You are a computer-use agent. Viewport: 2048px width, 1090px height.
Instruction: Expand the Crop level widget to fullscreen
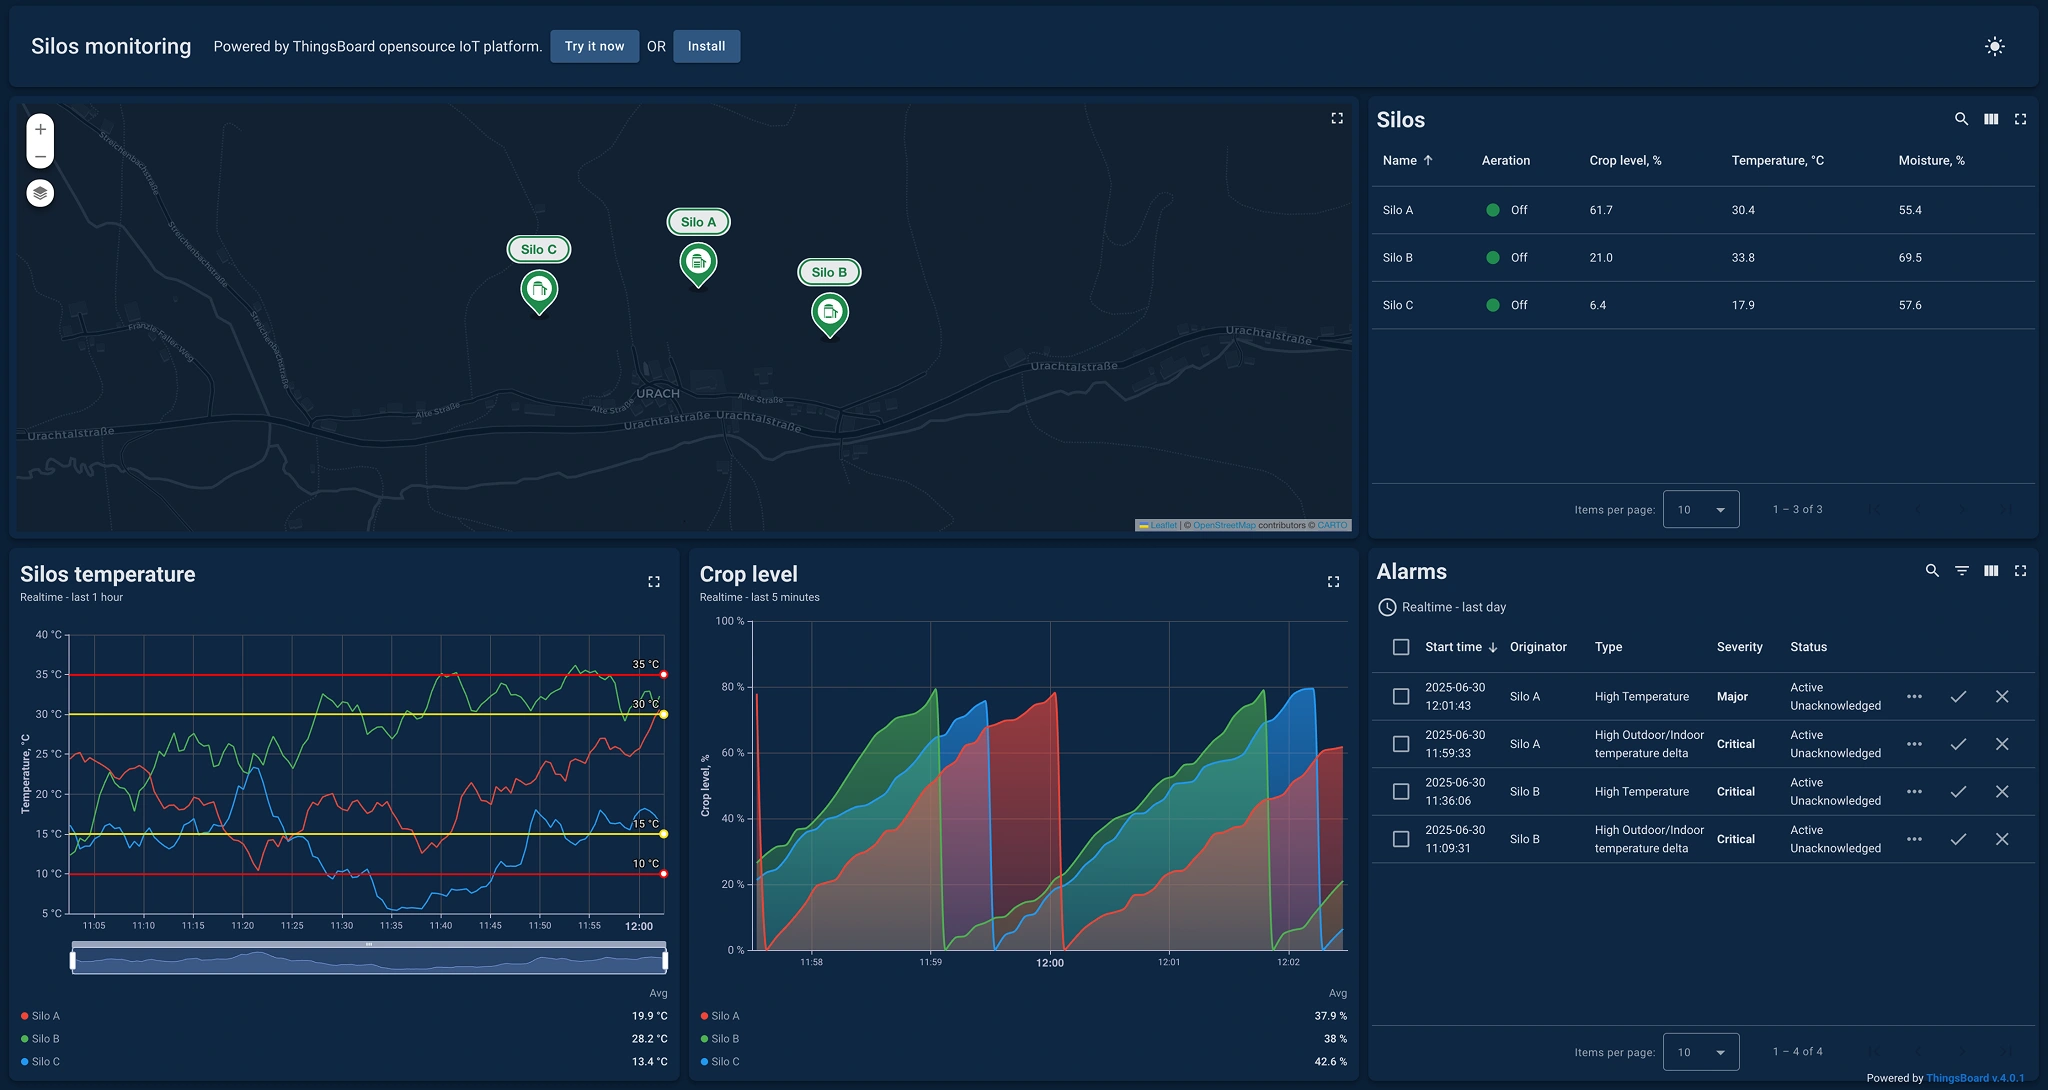[1334, 581]
